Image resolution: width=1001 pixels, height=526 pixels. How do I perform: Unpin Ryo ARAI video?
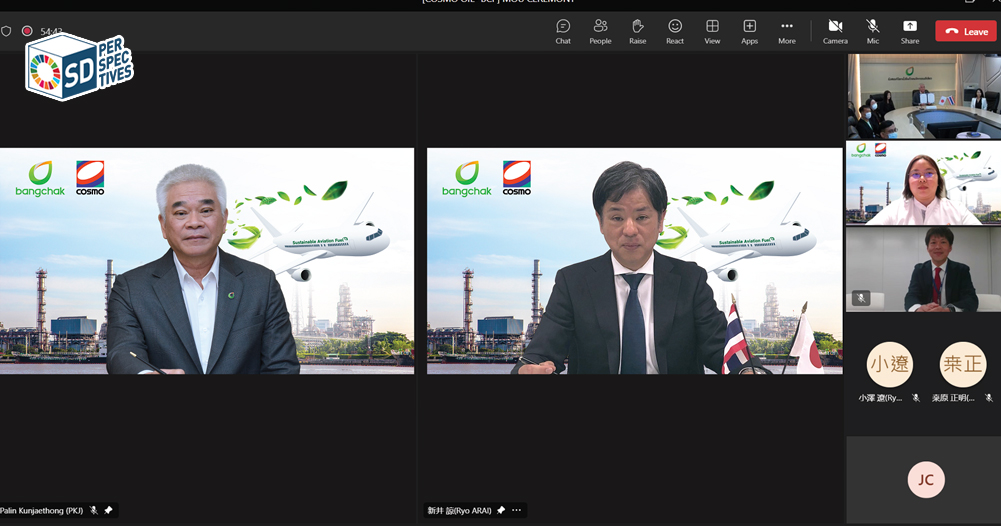click(x=501, y=510)
